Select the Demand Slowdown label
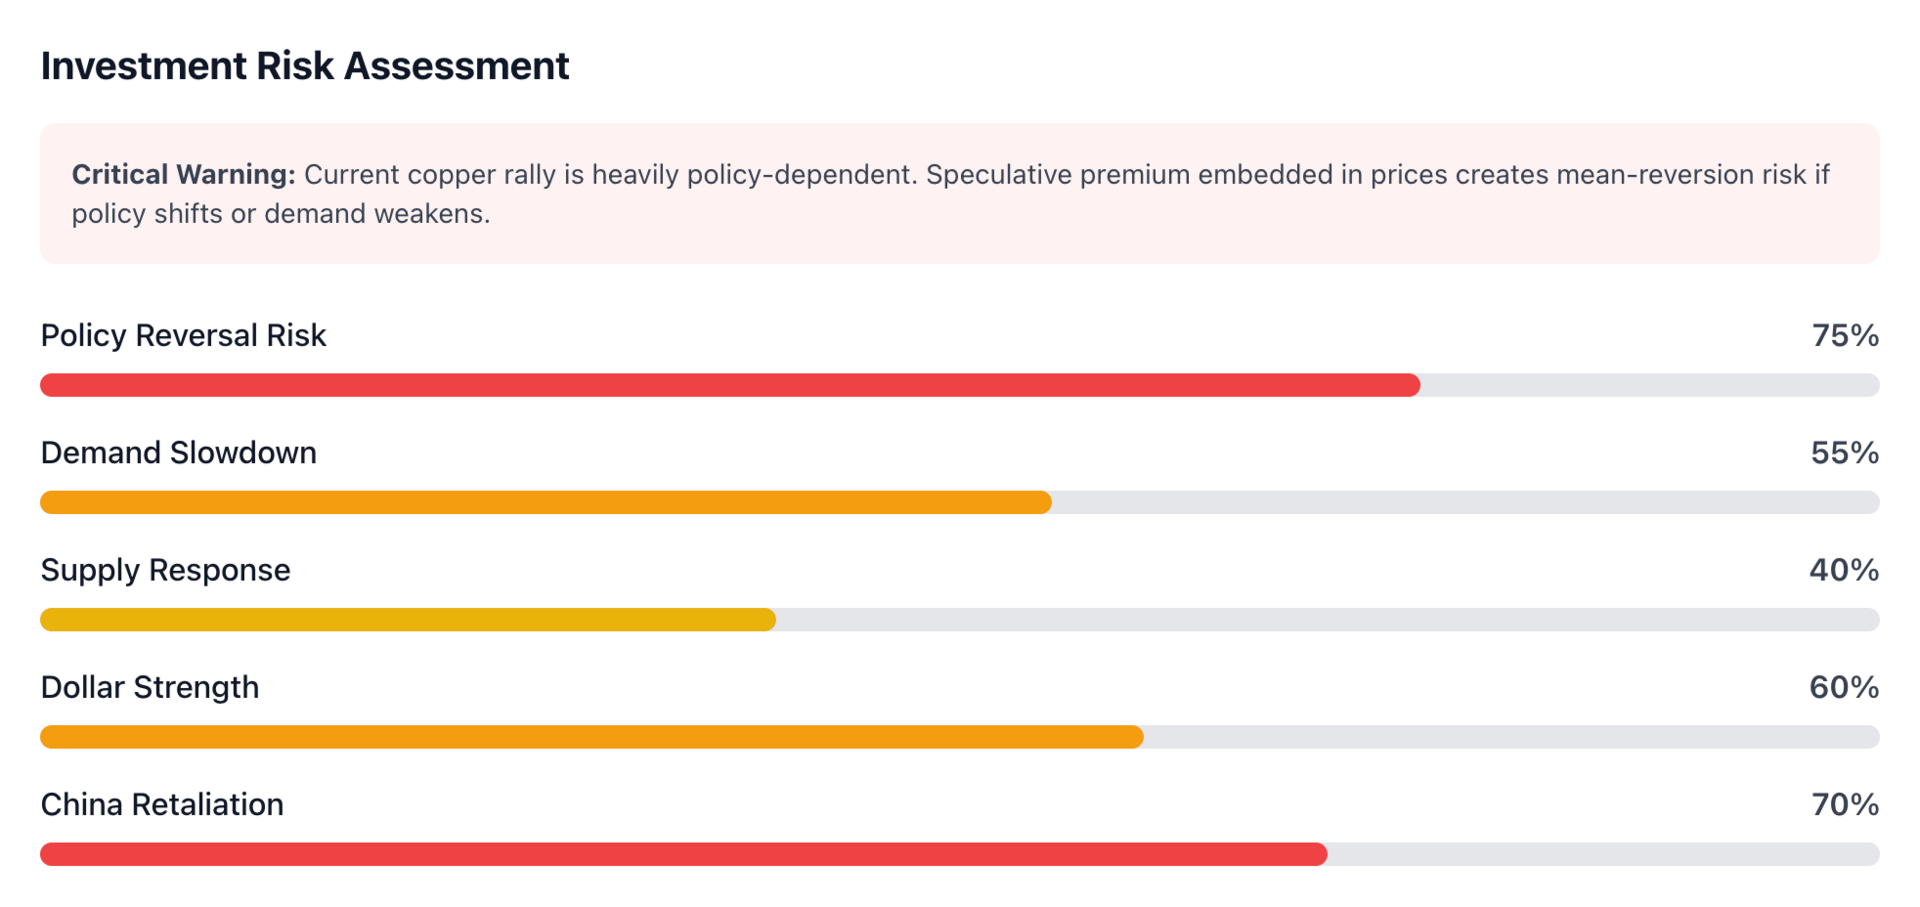 click(x=178, y=453)
